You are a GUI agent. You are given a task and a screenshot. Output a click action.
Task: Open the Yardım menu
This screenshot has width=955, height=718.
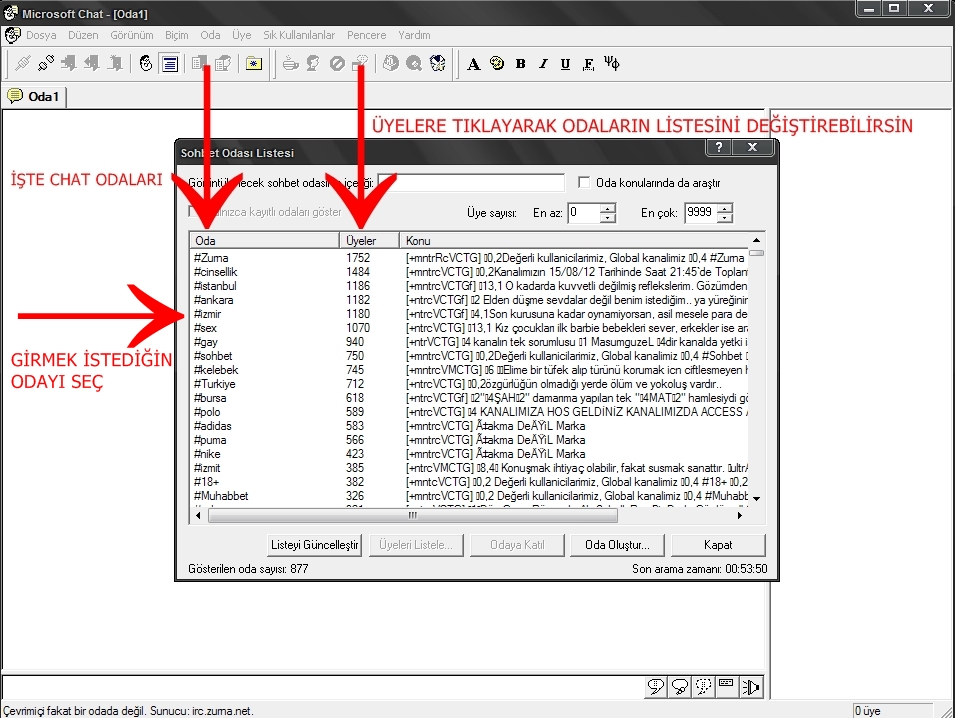click(414, 35)
